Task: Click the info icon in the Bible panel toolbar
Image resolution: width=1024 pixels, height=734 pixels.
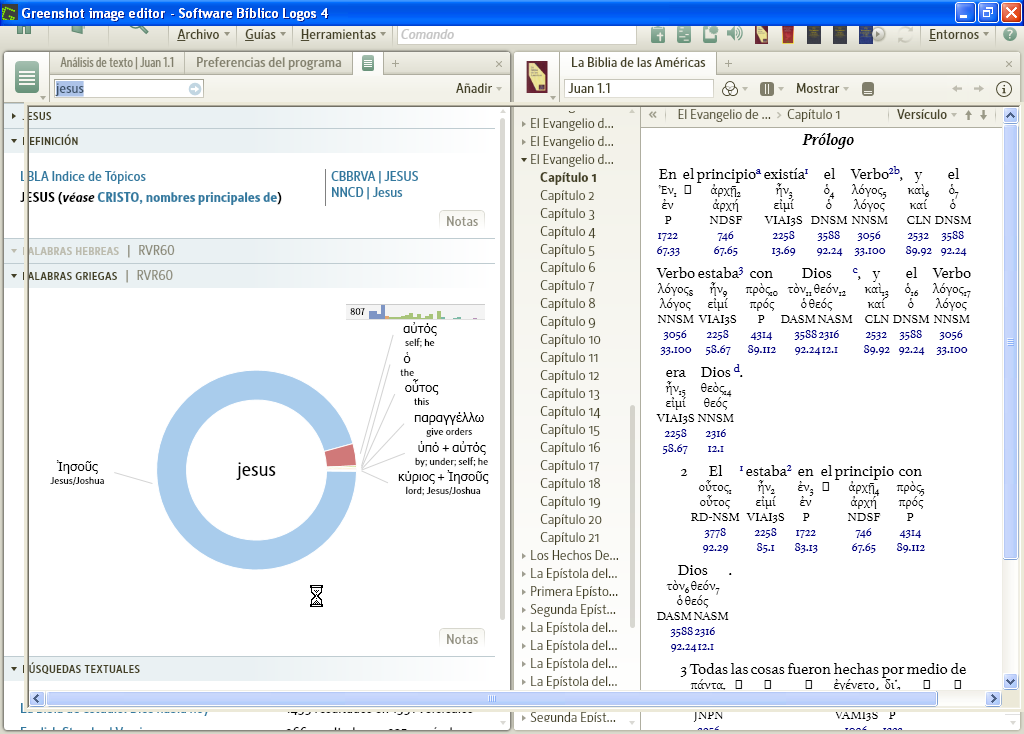Action: coord(1004,89)
